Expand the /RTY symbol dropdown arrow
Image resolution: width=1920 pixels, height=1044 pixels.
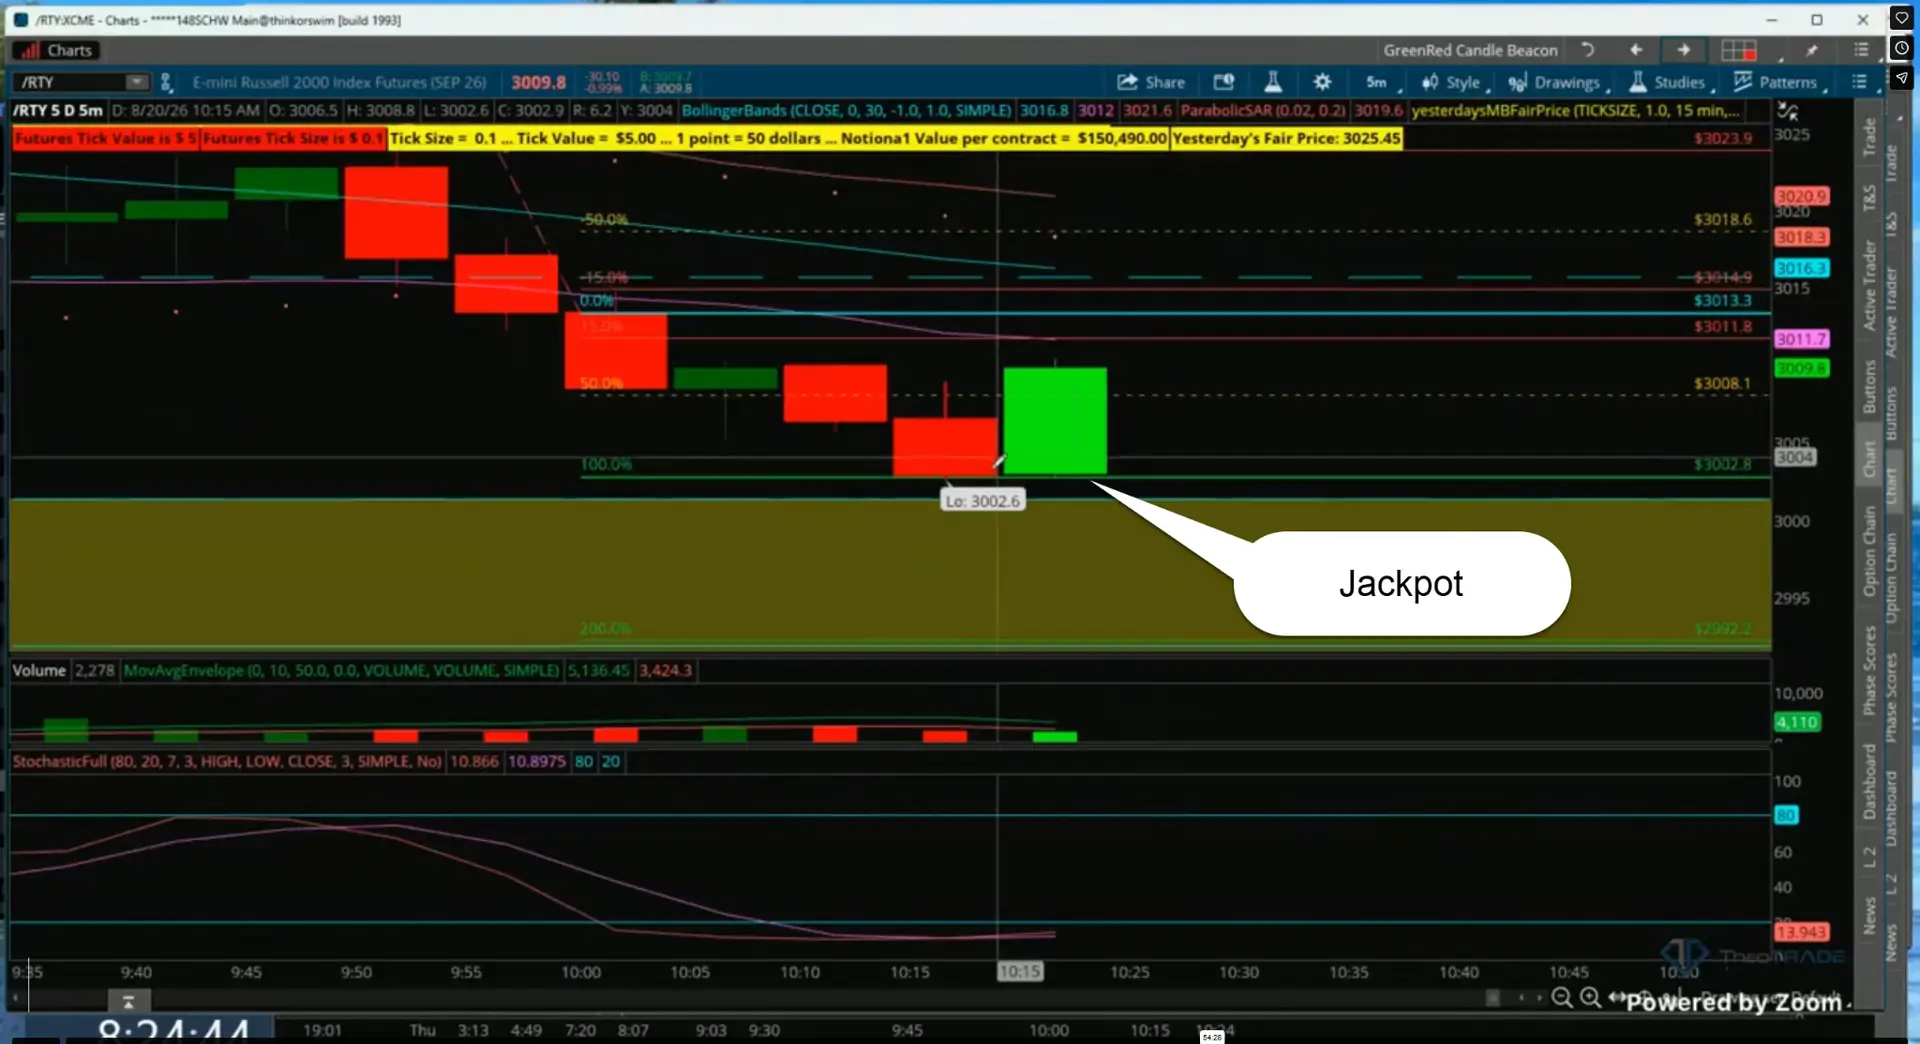(136, 82)
